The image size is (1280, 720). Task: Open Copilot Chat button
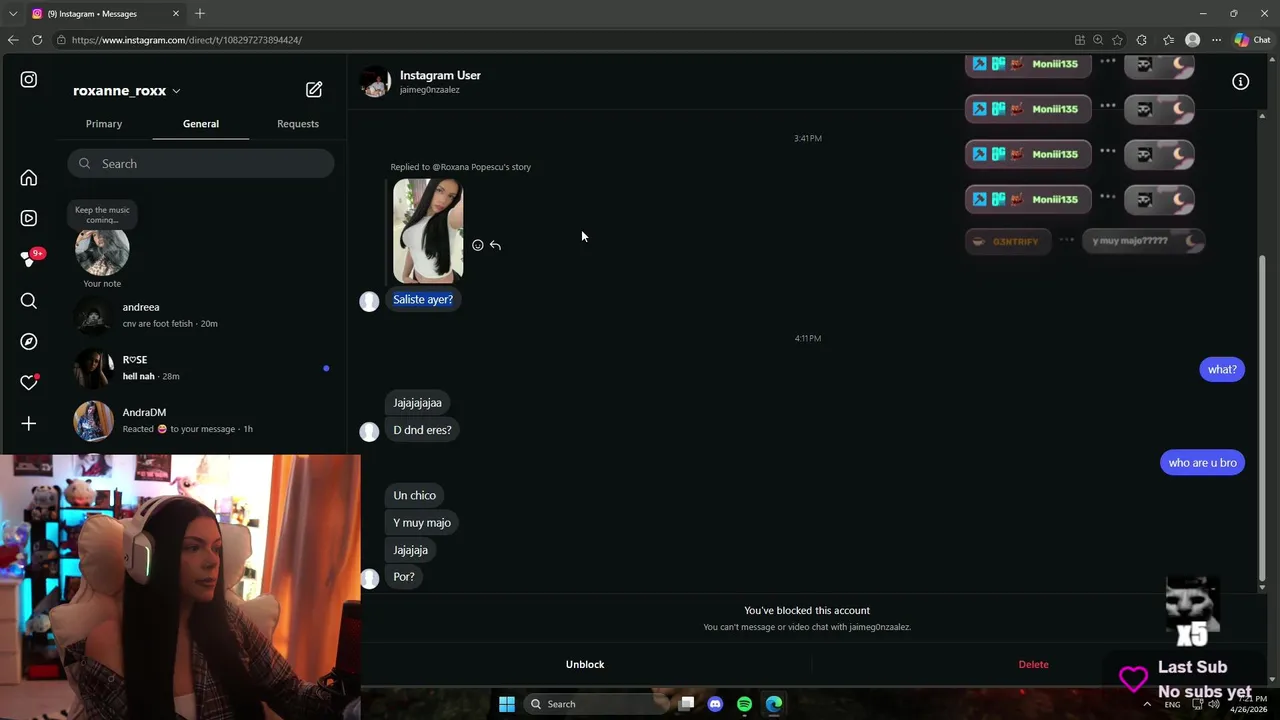click(1252, 40)
